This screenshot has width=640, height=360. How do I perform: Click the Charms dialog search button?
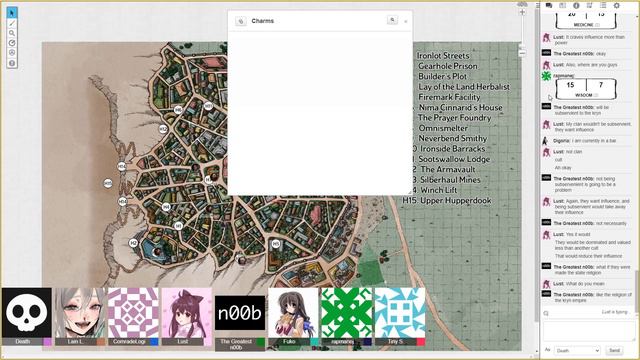pos(392,20)
